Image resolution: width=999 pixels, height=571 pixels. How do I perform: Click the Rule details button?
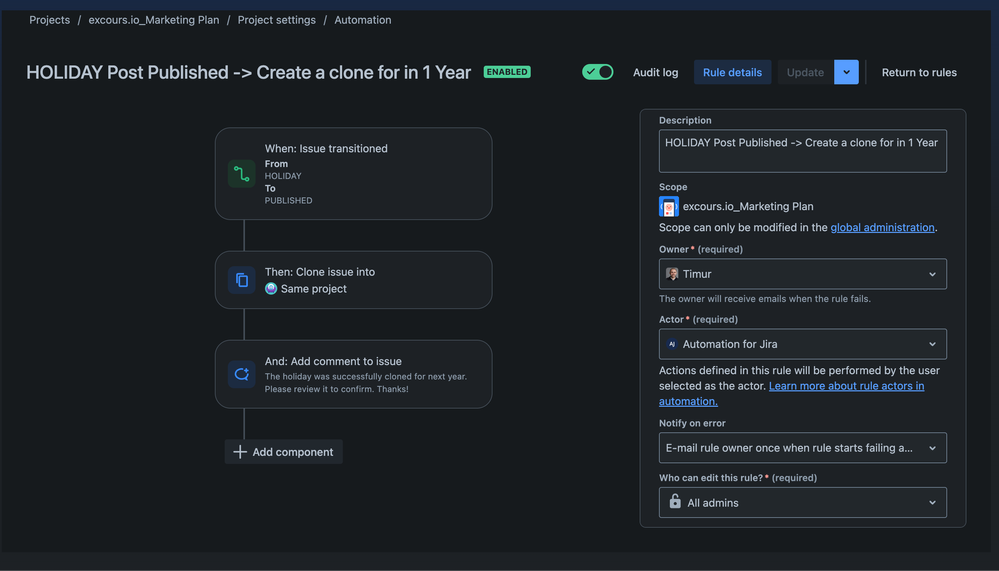tap(732, 72)
